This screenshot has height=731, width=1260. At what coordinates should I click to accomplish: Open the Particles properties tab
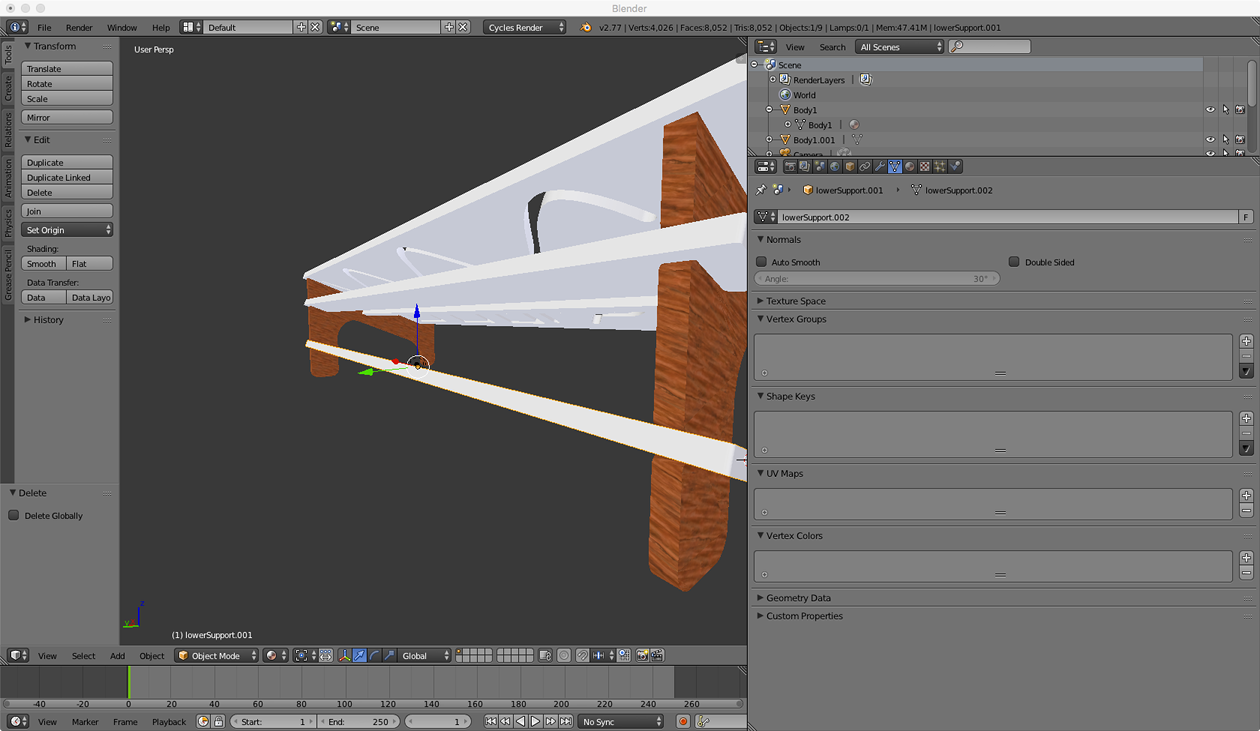[x=940, y=167]
